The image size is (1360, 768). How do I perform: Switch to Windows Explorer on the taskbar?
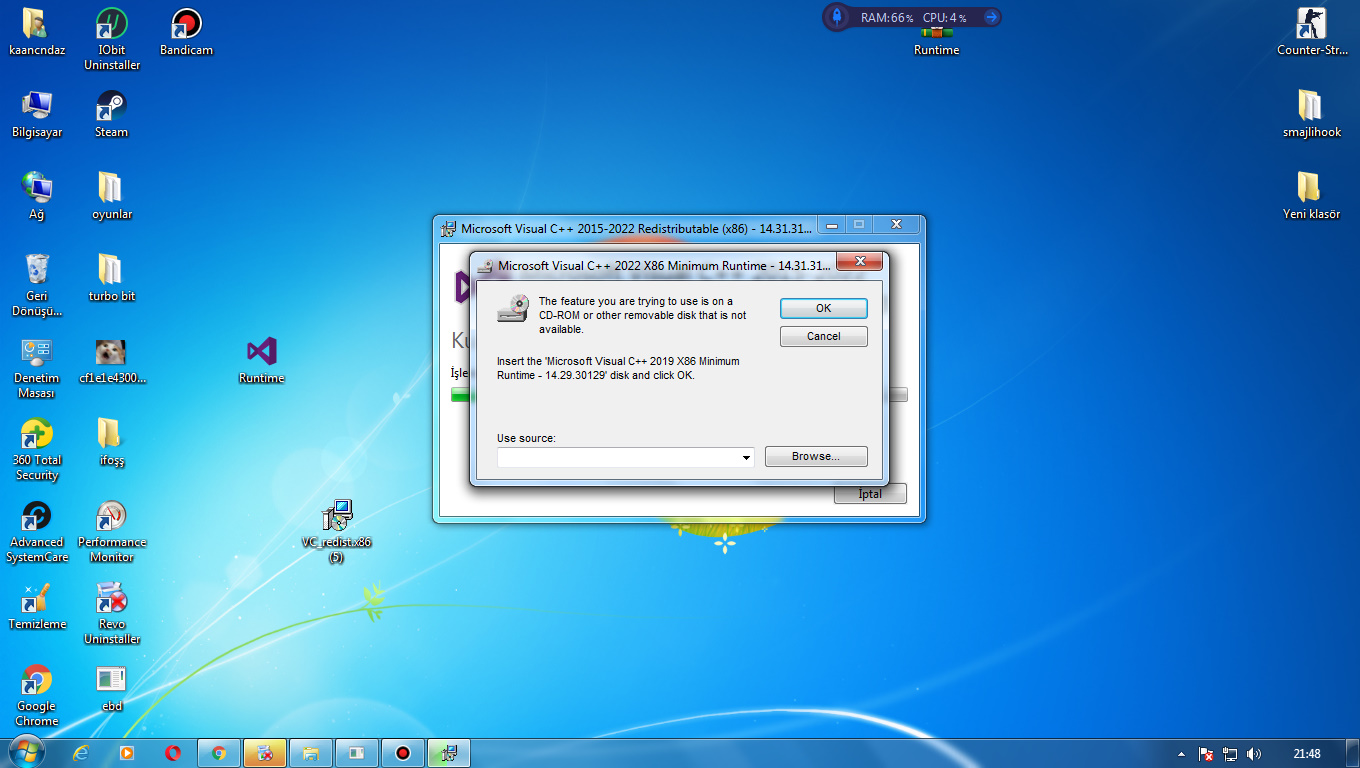click(311, 753)
